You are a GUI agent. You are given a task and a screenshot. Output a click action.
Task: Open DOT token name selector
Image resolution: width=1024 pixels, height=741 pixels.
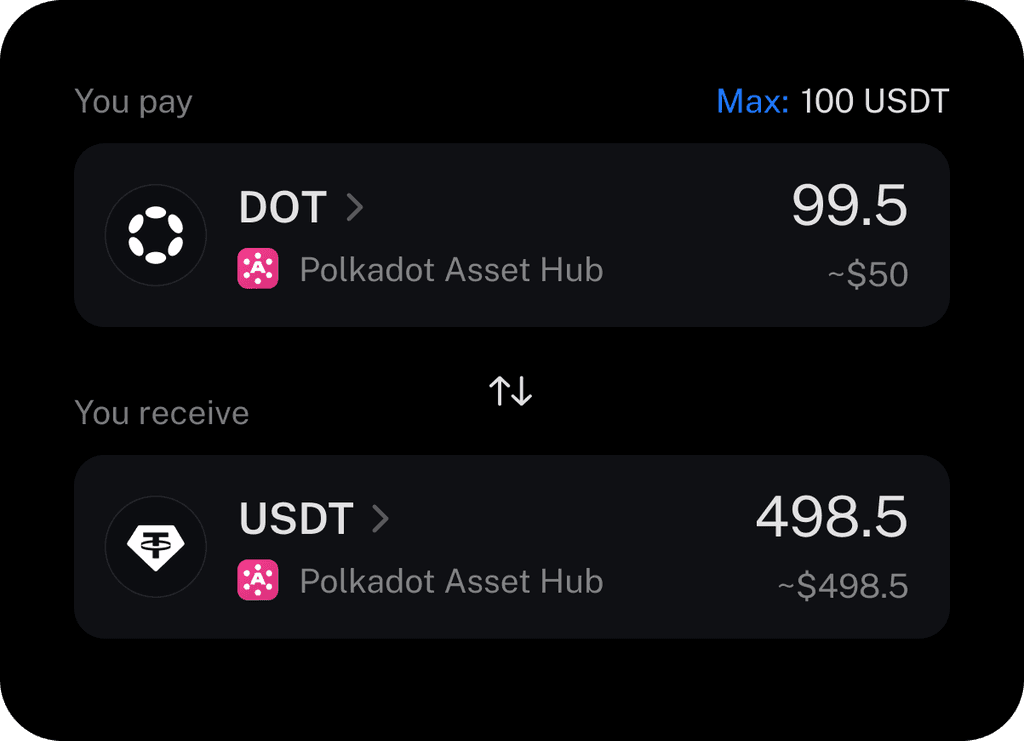(283, 207)
